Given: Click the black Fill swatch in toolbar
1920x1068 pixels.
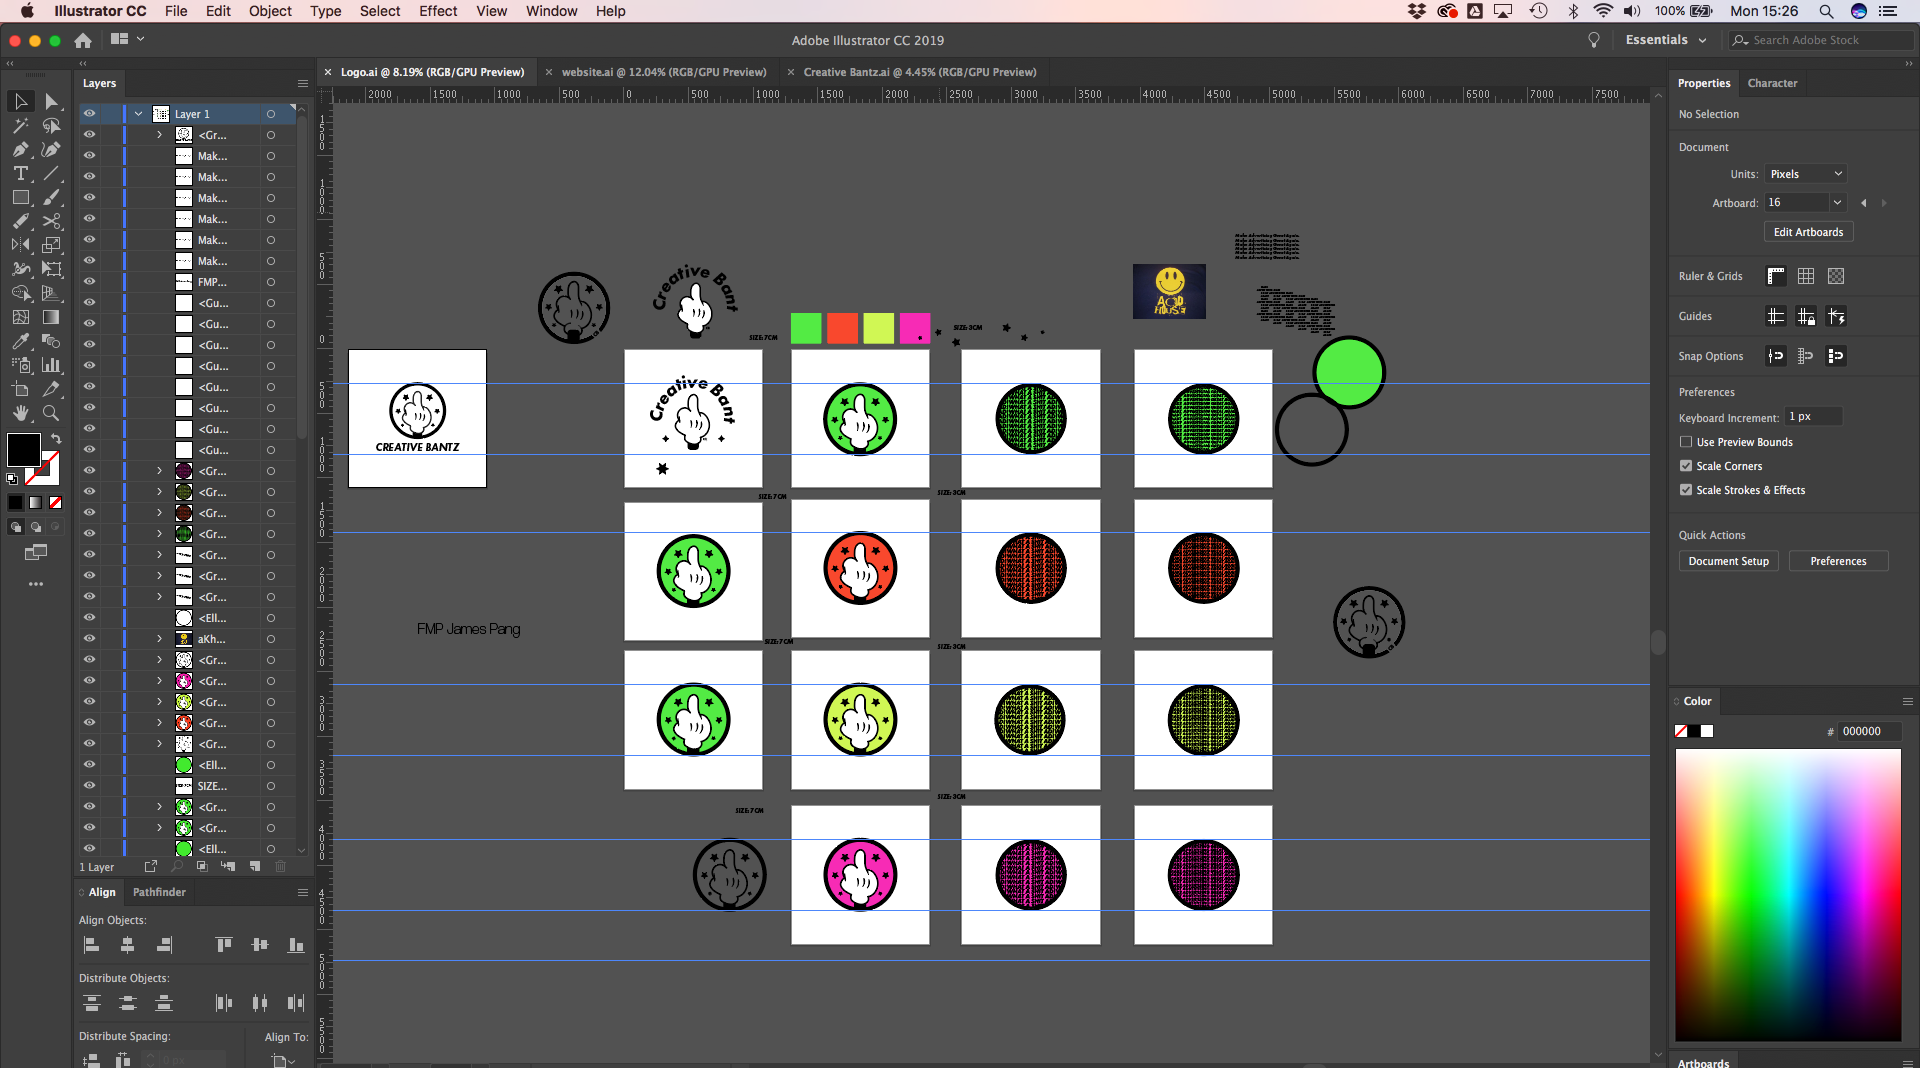Looking at the screenshot, I should click(x=23, y=450).
